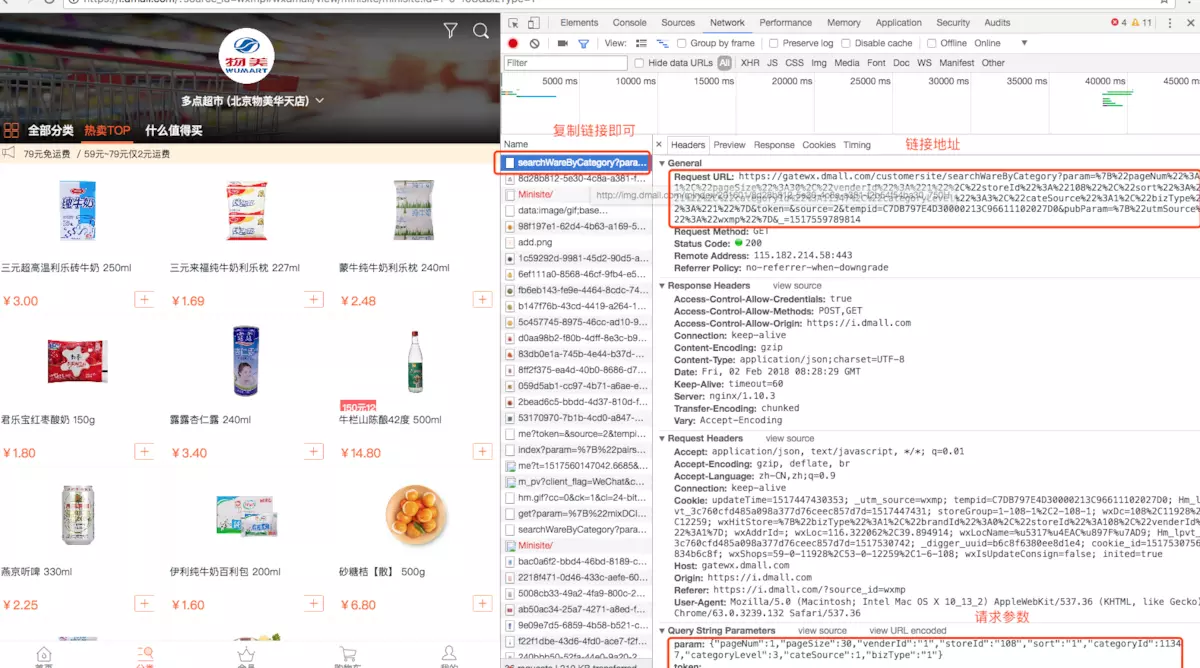This screenshot has height=668, width=1200.
Task: Switch to the Application tab
Action: [899, 22]
